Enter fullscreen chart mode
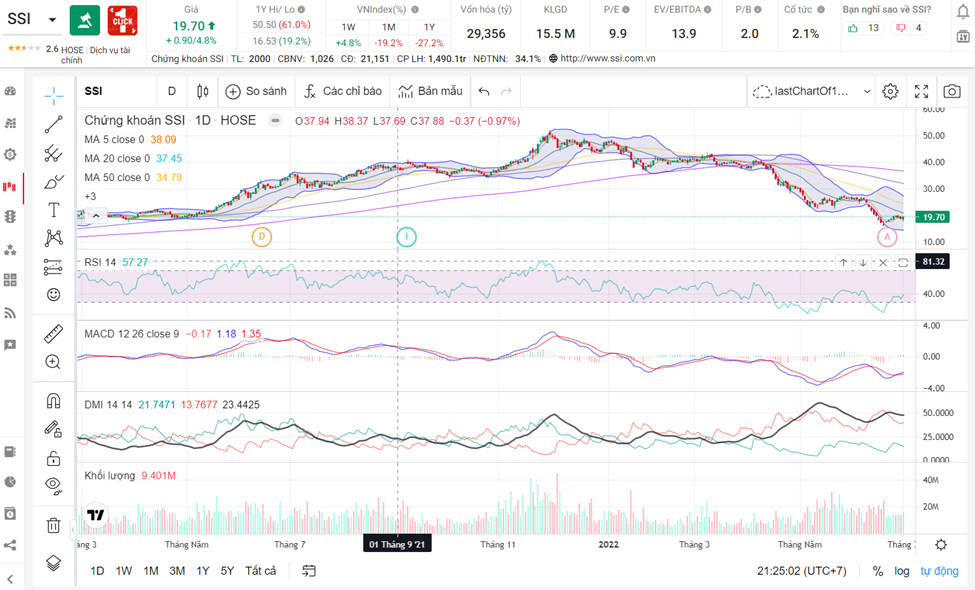This screenshot has height=590, width=975. [922, 91]
